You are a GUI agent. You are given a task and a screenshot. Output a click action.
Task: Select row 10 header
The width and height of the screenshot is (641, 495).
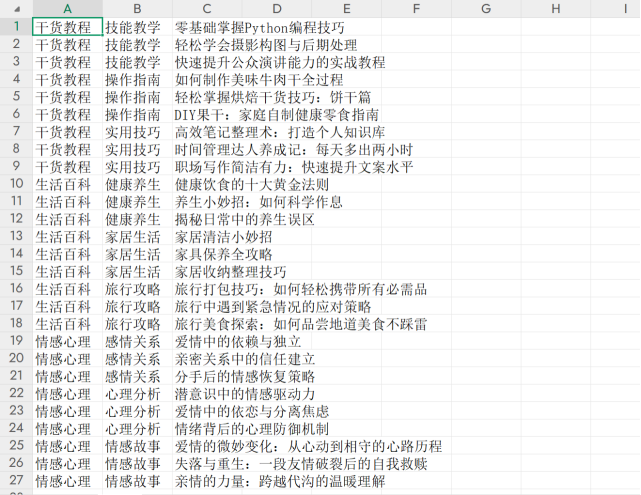(16, 184)
